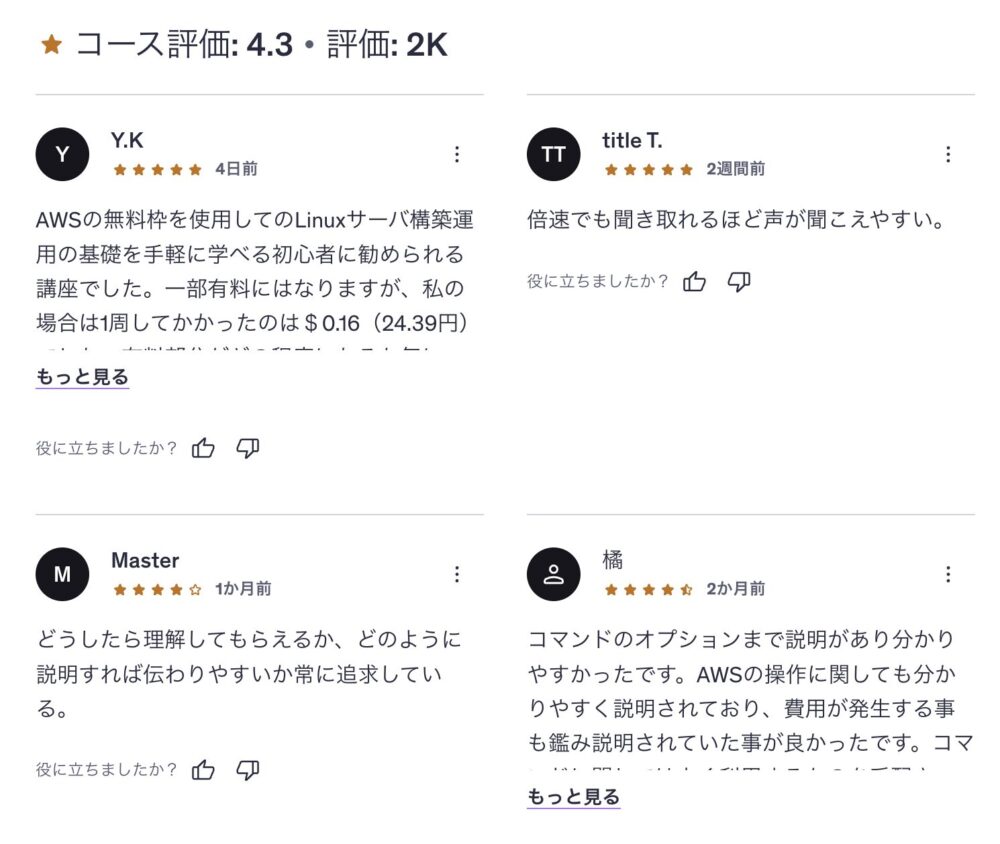
Task: Expand 橘's review with もっと見る
Action: (x=573, y=797)
